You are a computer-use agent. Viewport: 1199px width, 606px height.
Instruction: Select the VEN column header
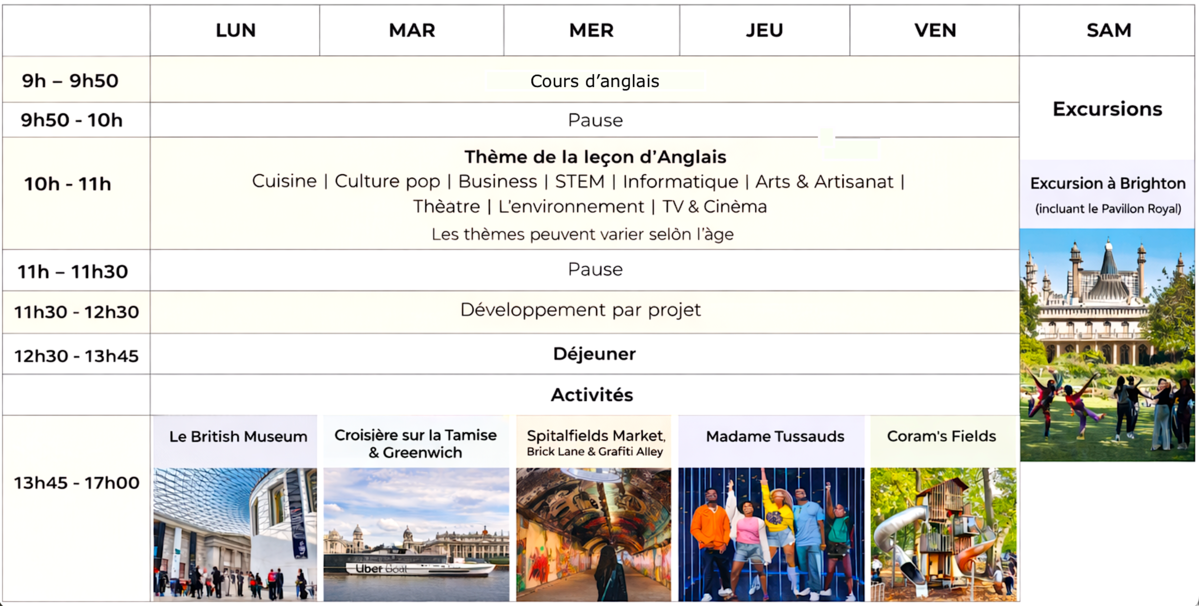935,31
